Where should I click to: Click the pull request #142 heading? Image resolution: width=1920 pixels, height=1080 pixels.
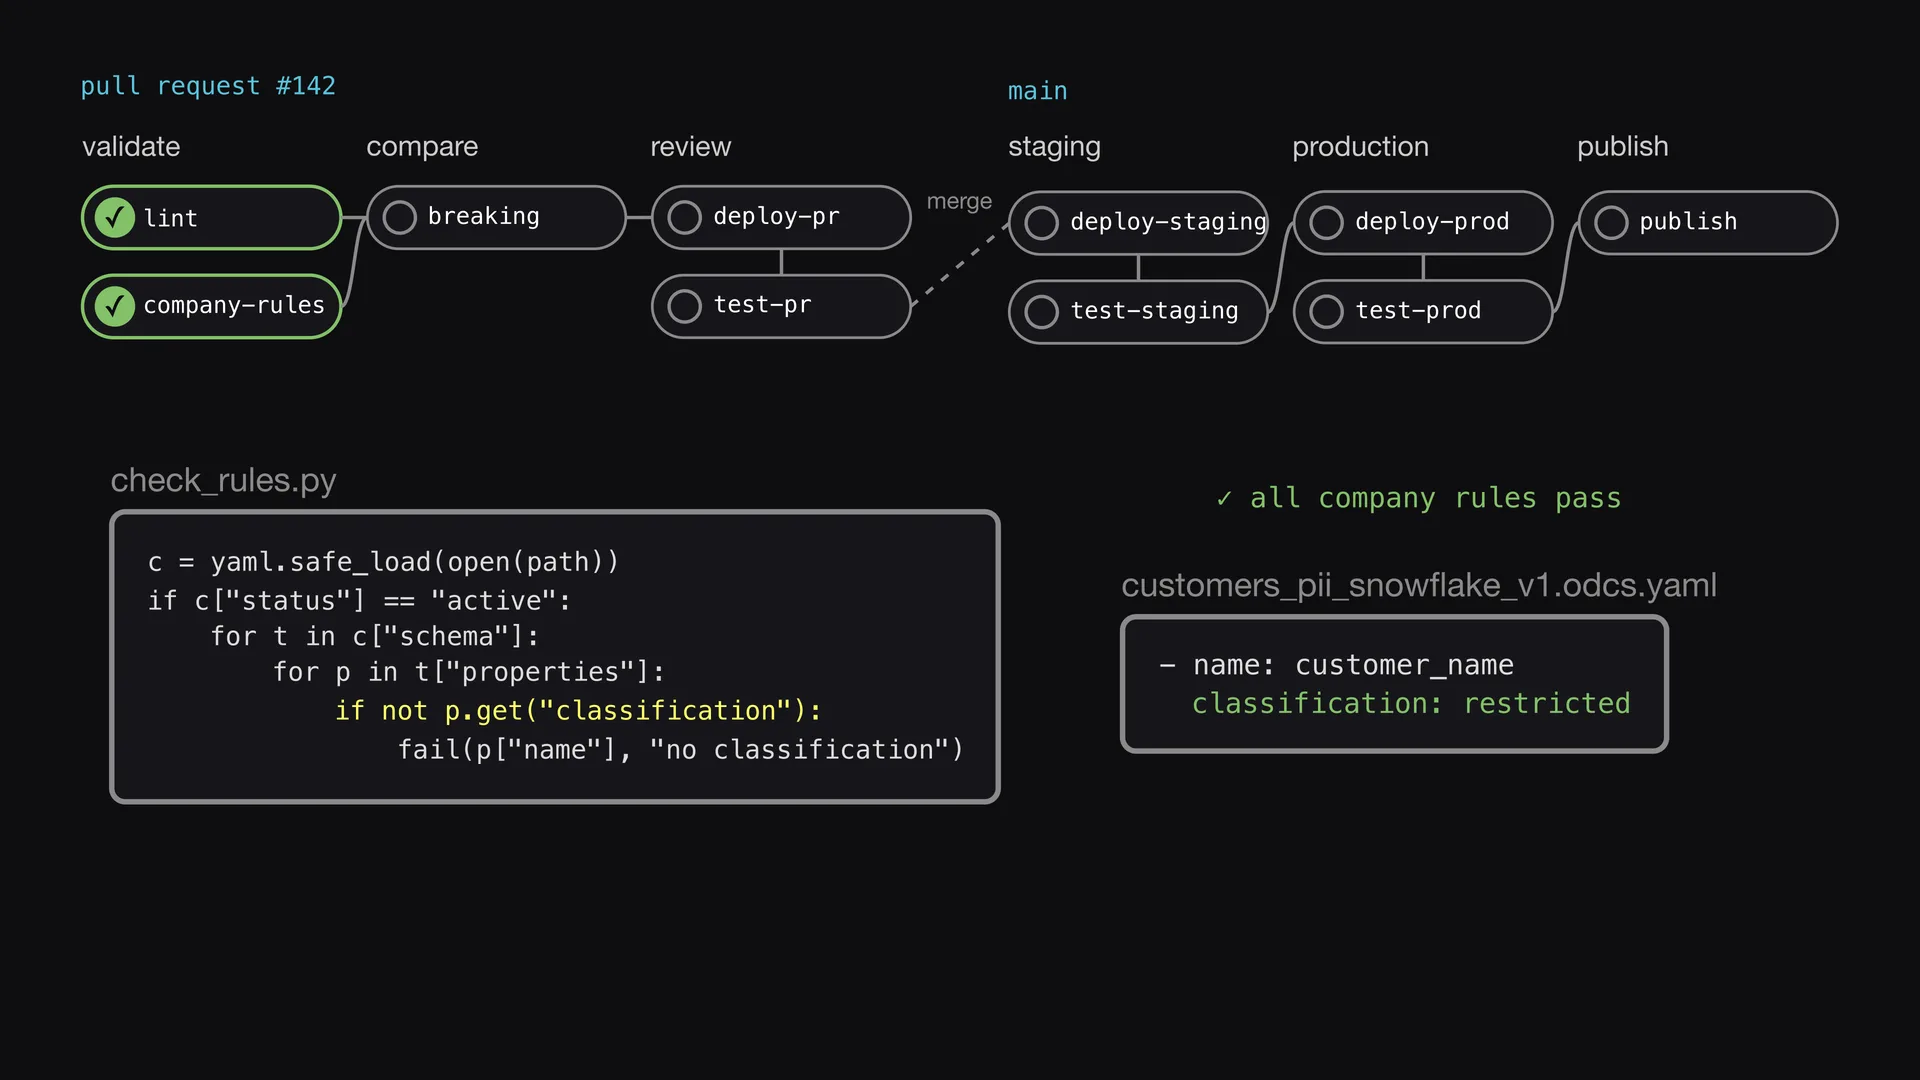tap(208, 86)
